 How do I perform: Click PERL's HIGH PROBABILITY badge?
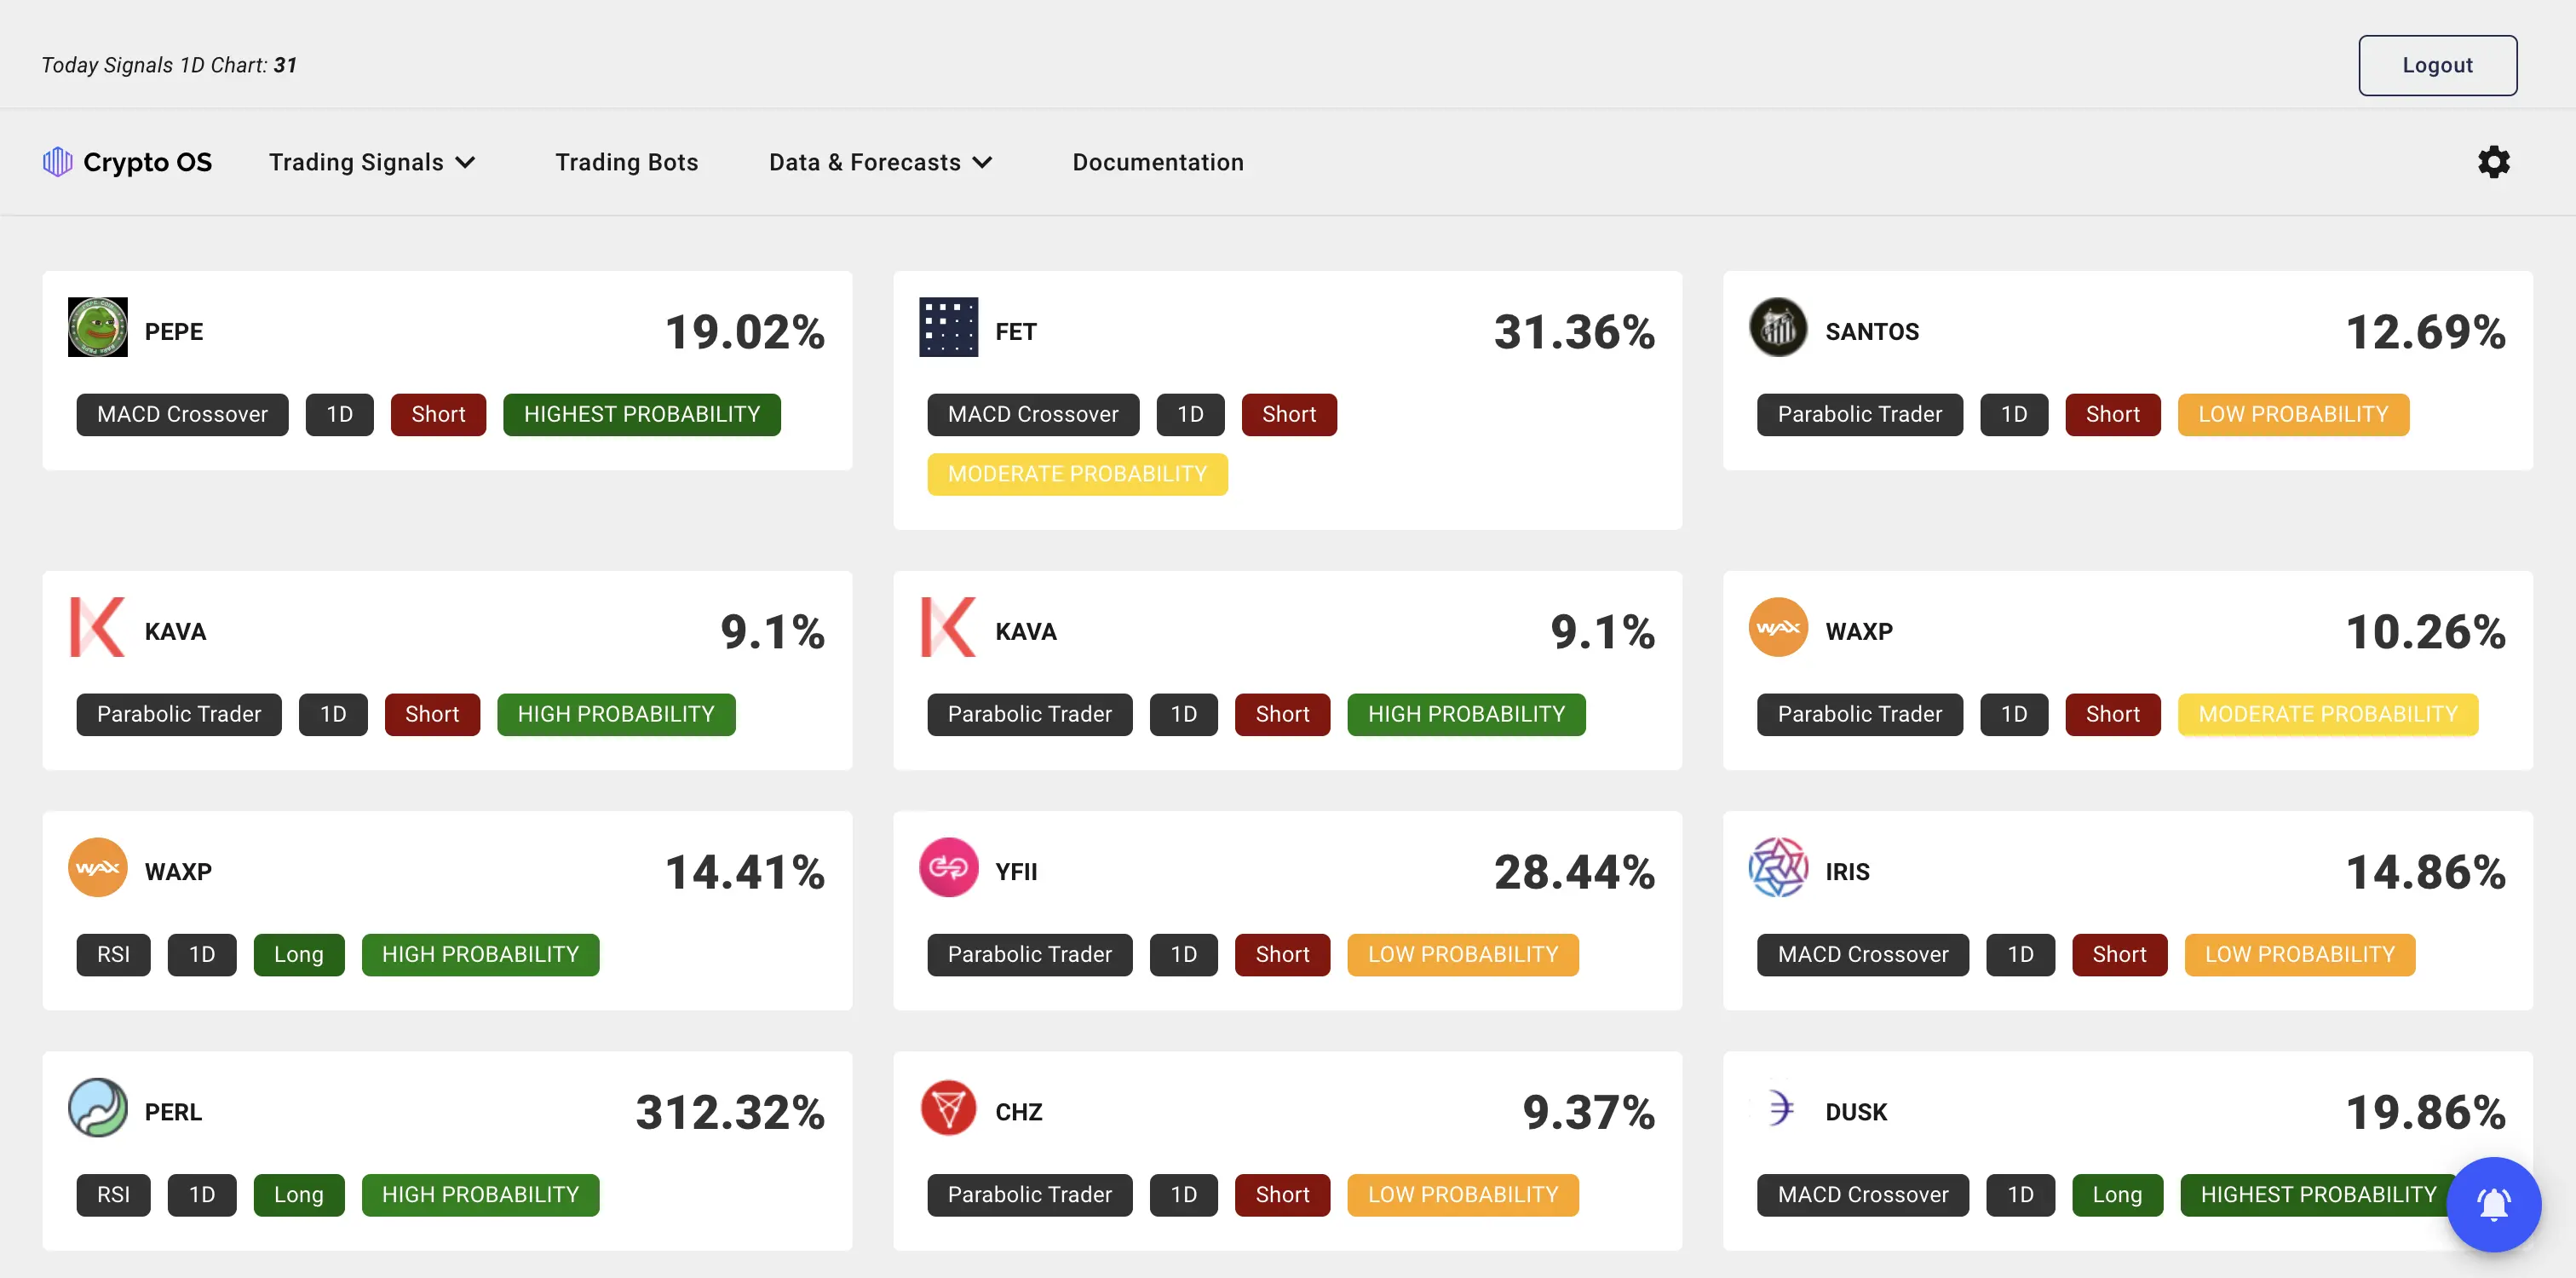480,1194
